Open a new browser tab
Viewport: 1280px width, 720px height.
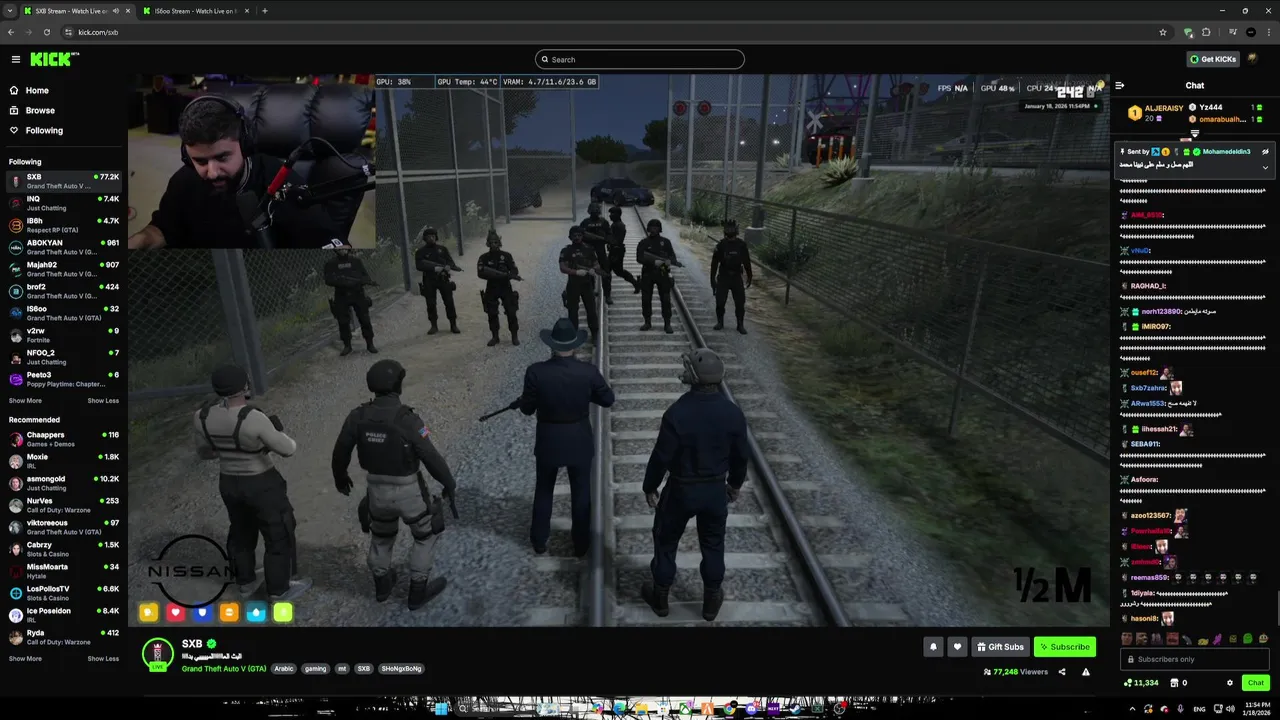pyautogui.click(x=264, y=11)
